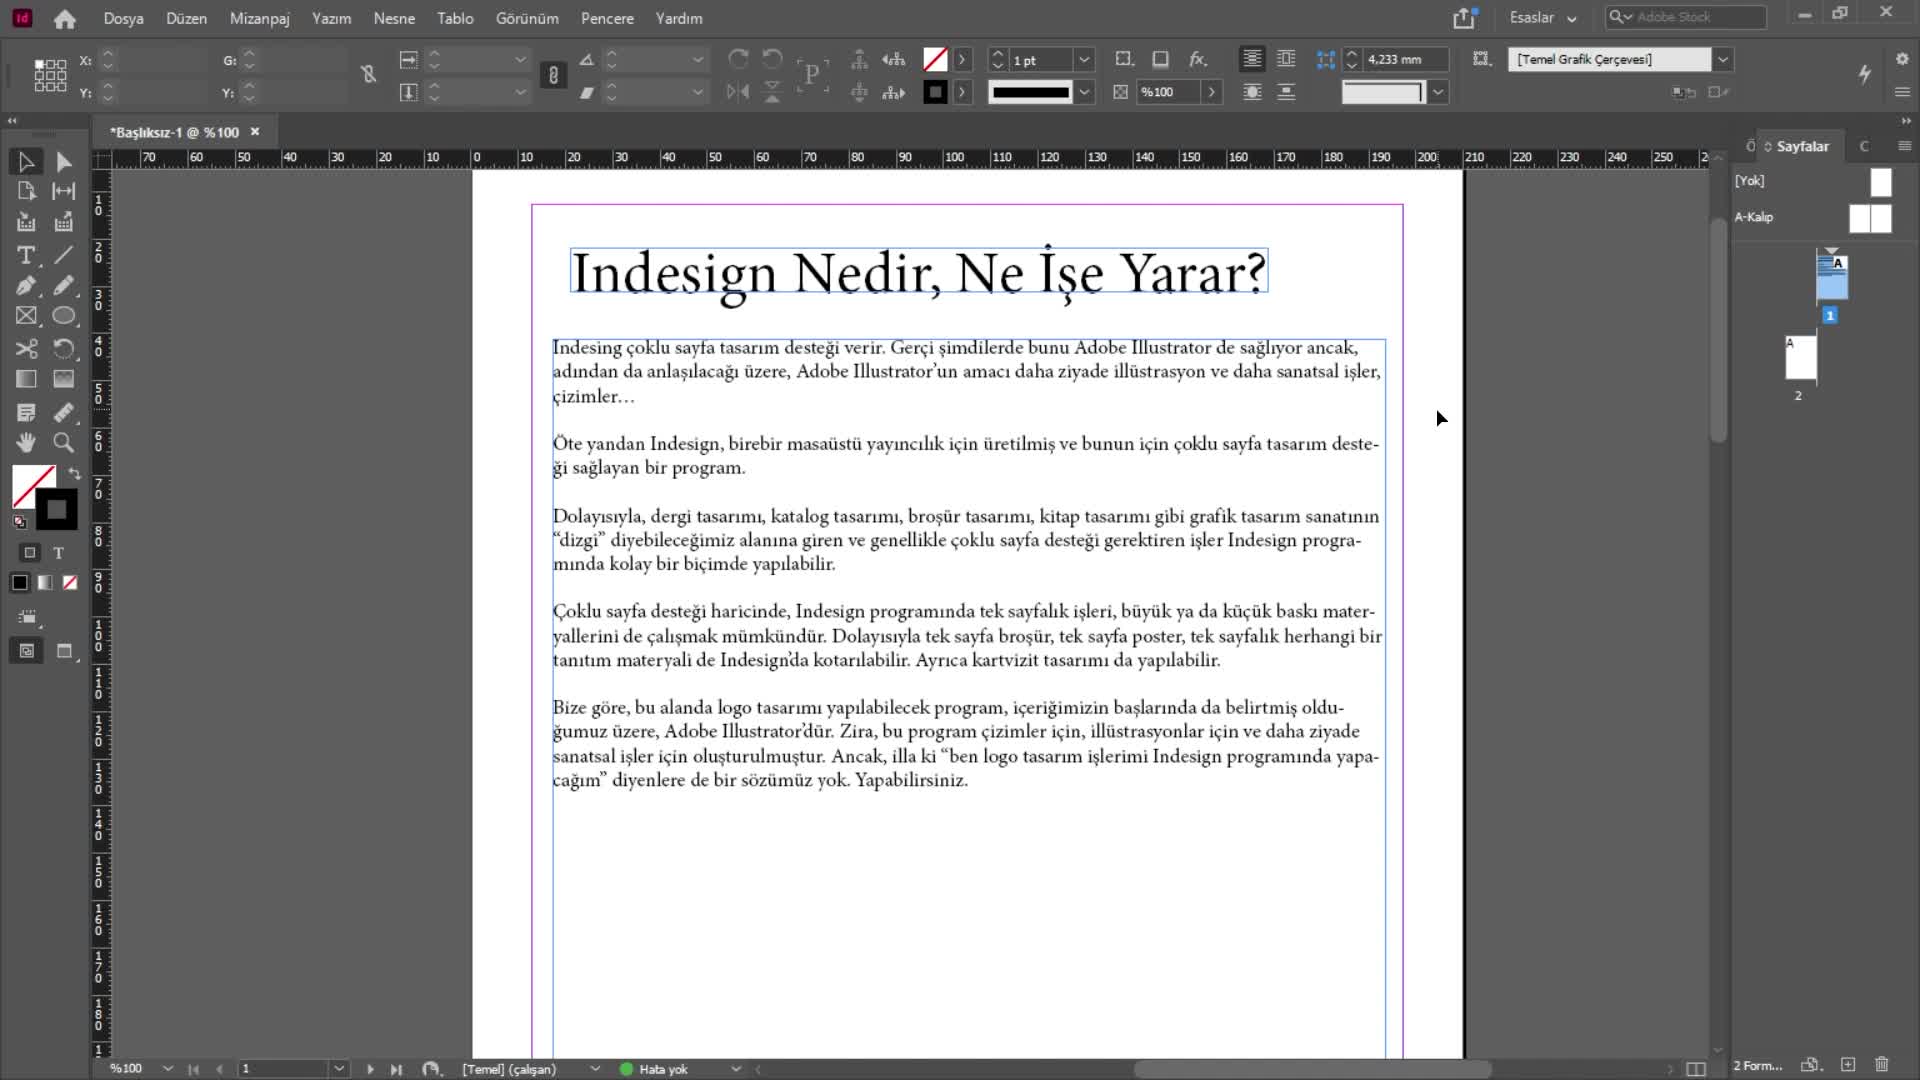The image size is (1920, 1080).
Task: Click the share document icon
Action: tap(1465, 18)
